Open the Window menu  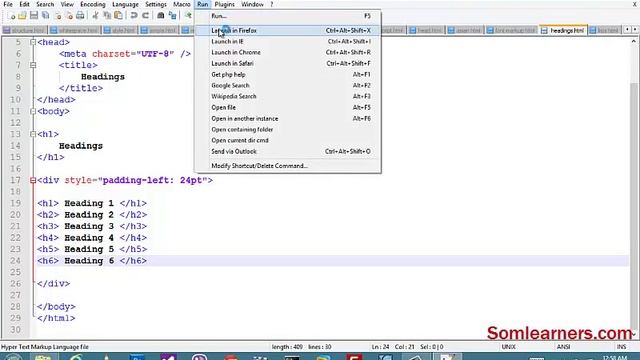coord(252,4)
